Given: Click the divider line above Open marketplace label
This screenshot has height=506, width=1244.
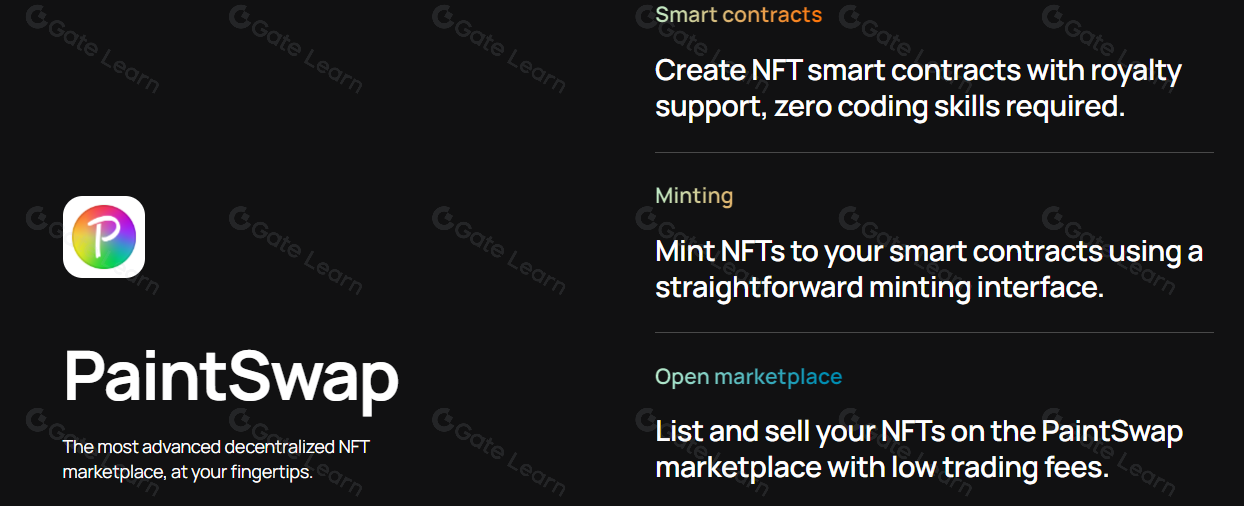Looking at the screenshot, I should tap(934, 333).
